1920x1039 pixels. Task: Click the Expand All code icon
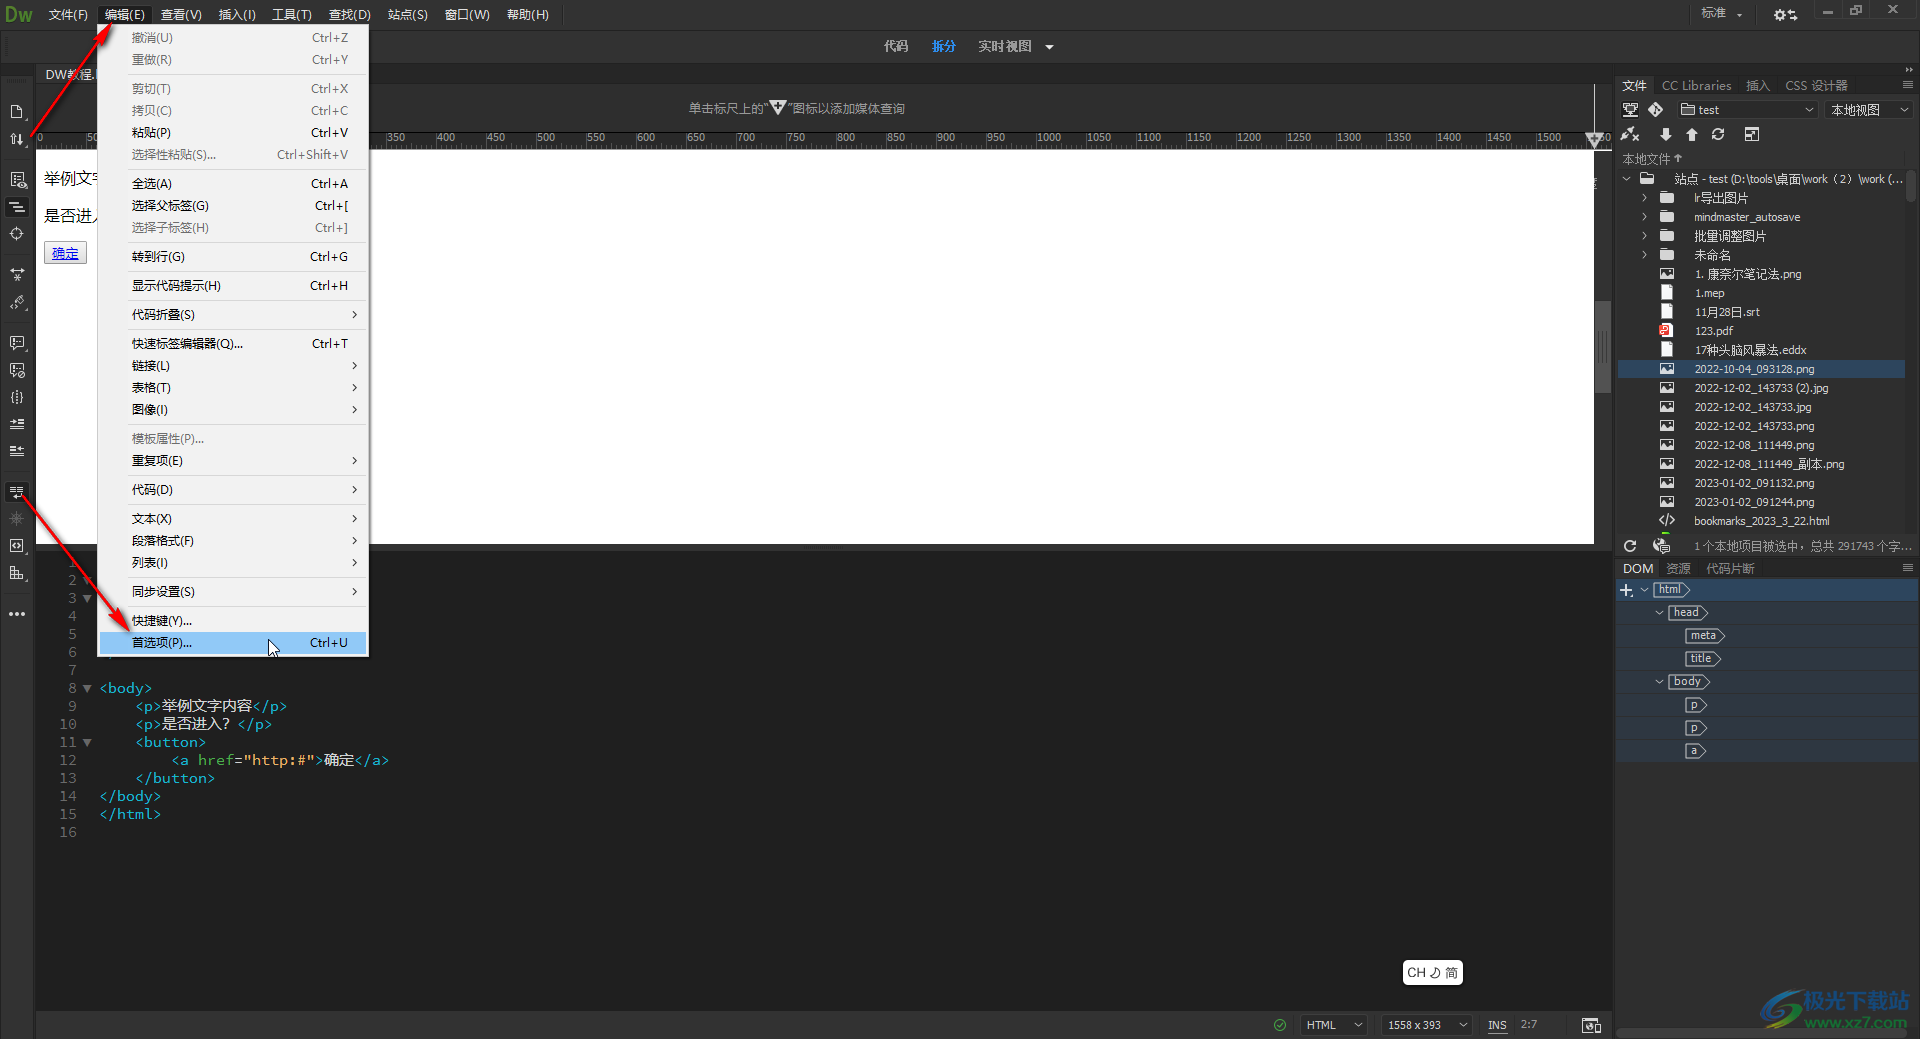pyautogui.click(x=17, y=274)
